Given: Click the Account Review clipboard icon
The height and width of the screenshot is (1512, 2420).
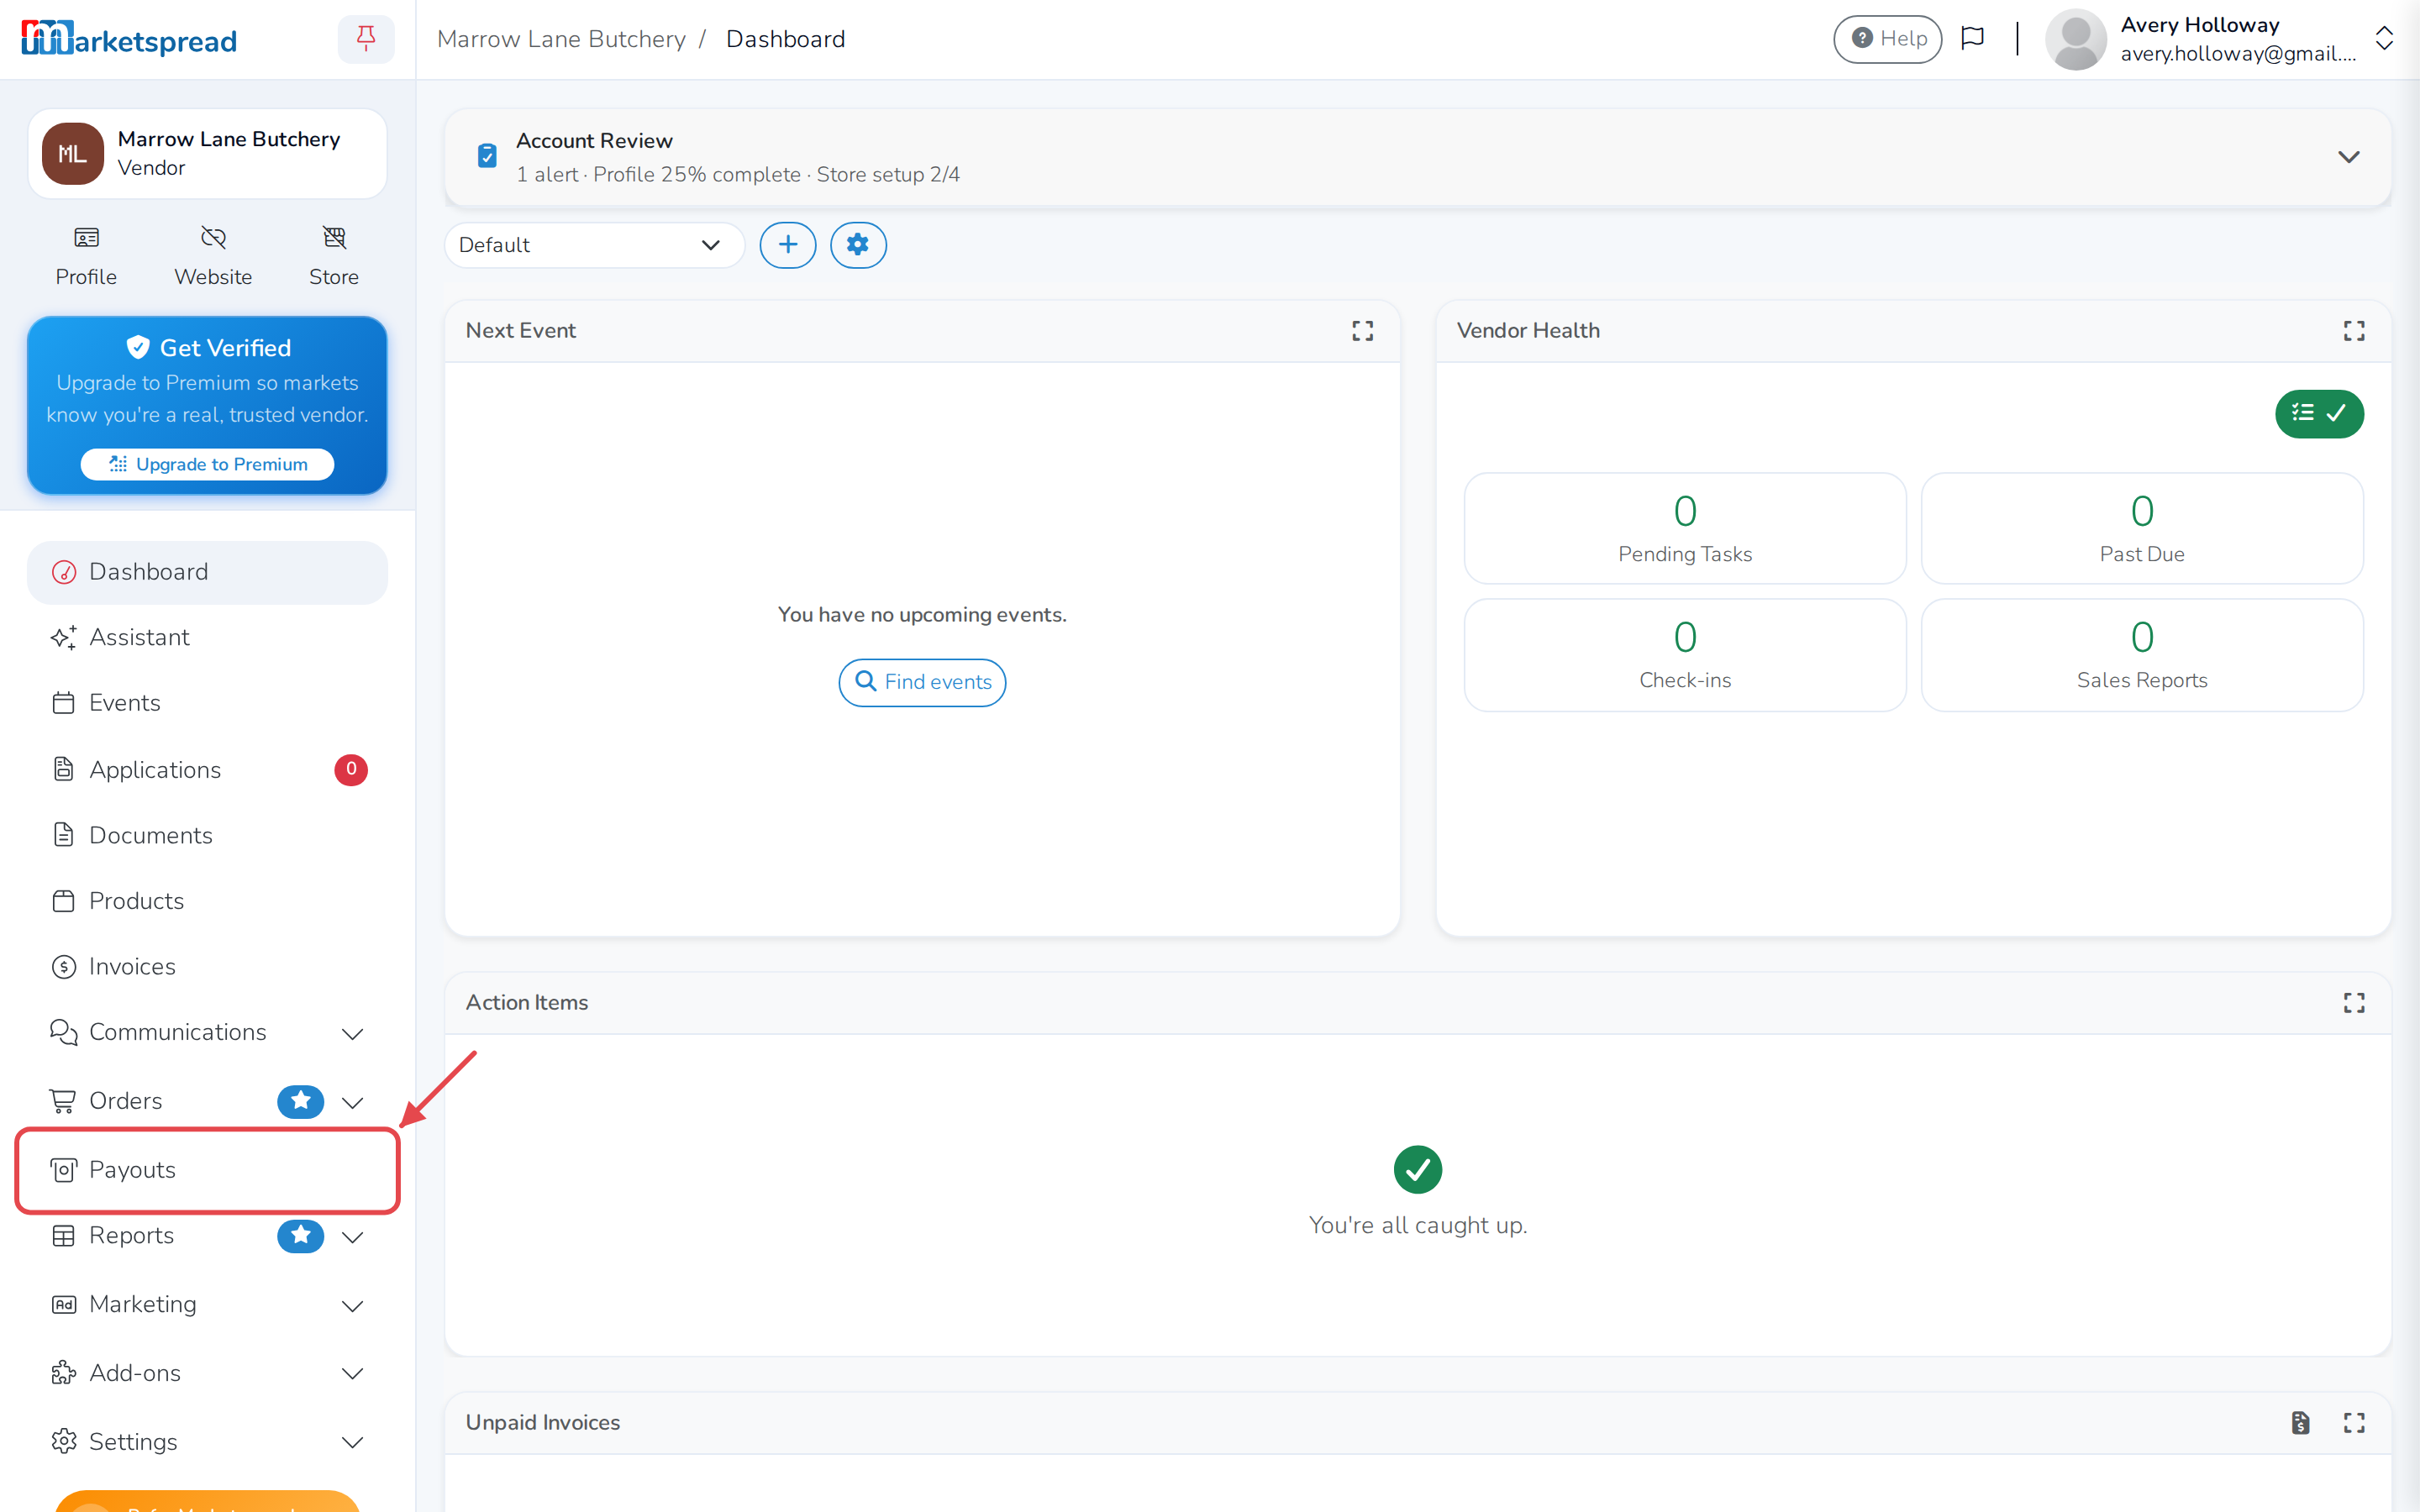Looking at the screenshot, I should tap(487, 156).
